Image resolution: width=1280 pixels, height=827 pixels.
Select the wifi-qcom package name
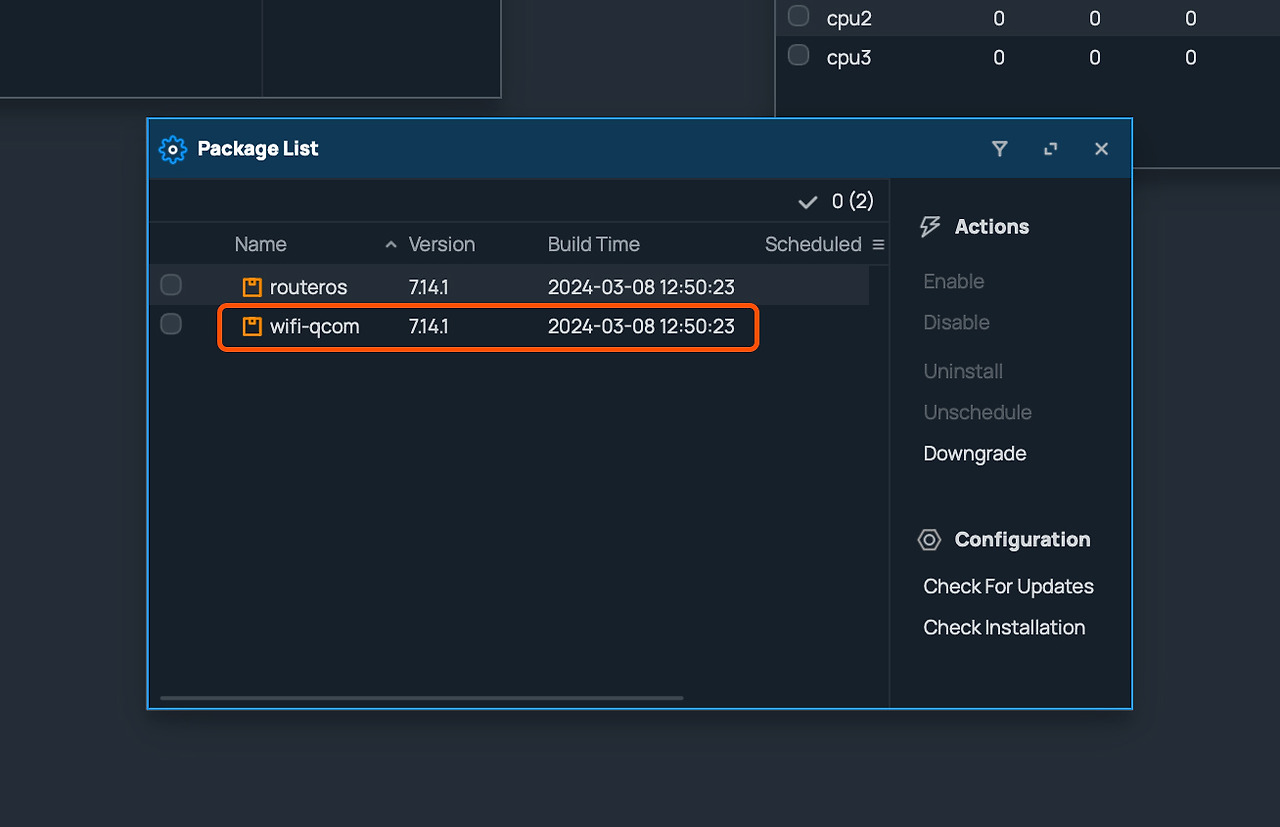(314, 327)
